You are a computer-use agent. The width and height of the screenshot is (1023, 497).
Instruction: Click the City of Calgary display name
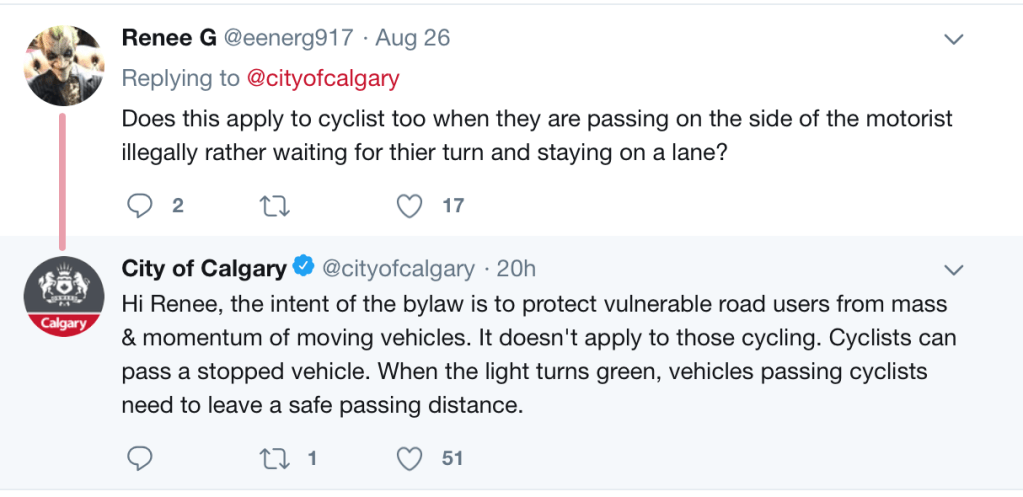[204, 268]
